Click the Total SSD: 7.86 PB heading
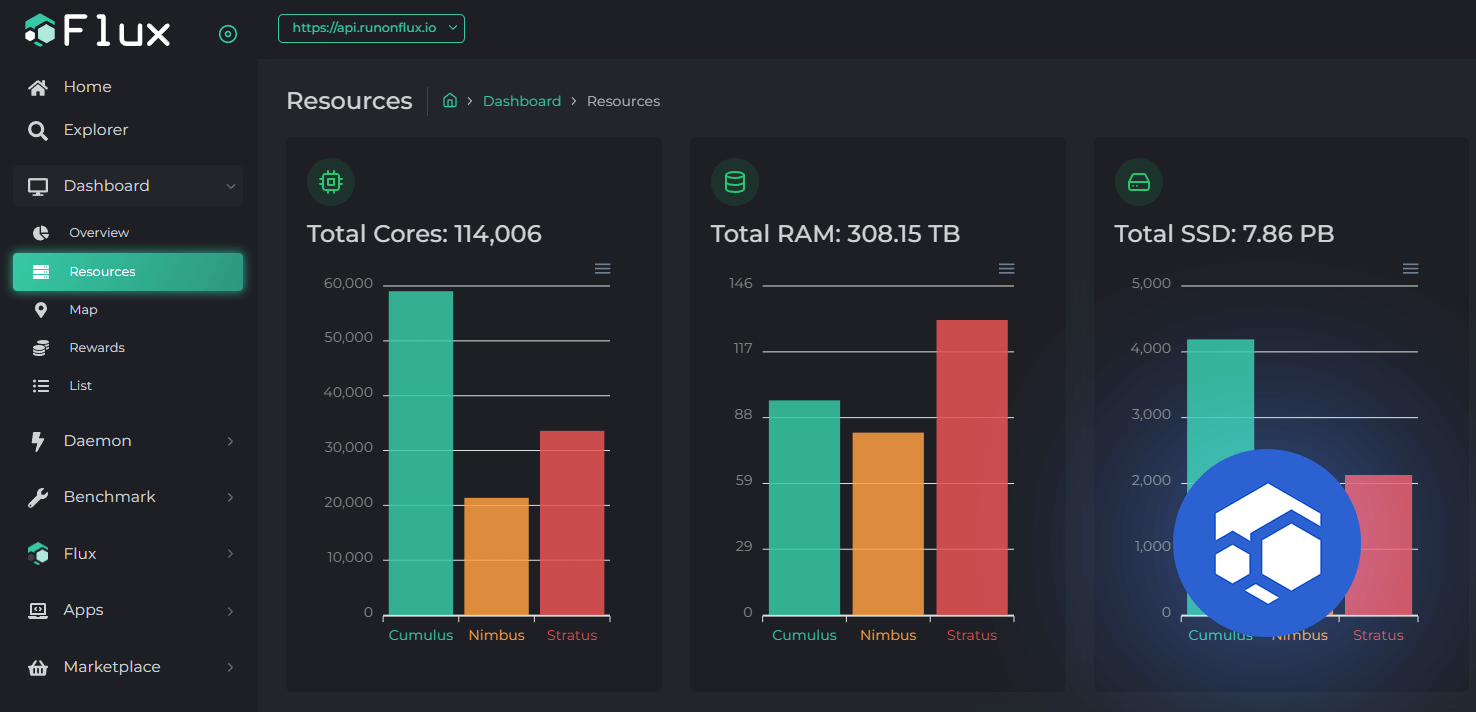The image size is (1476, 712). click(1224, 234)
